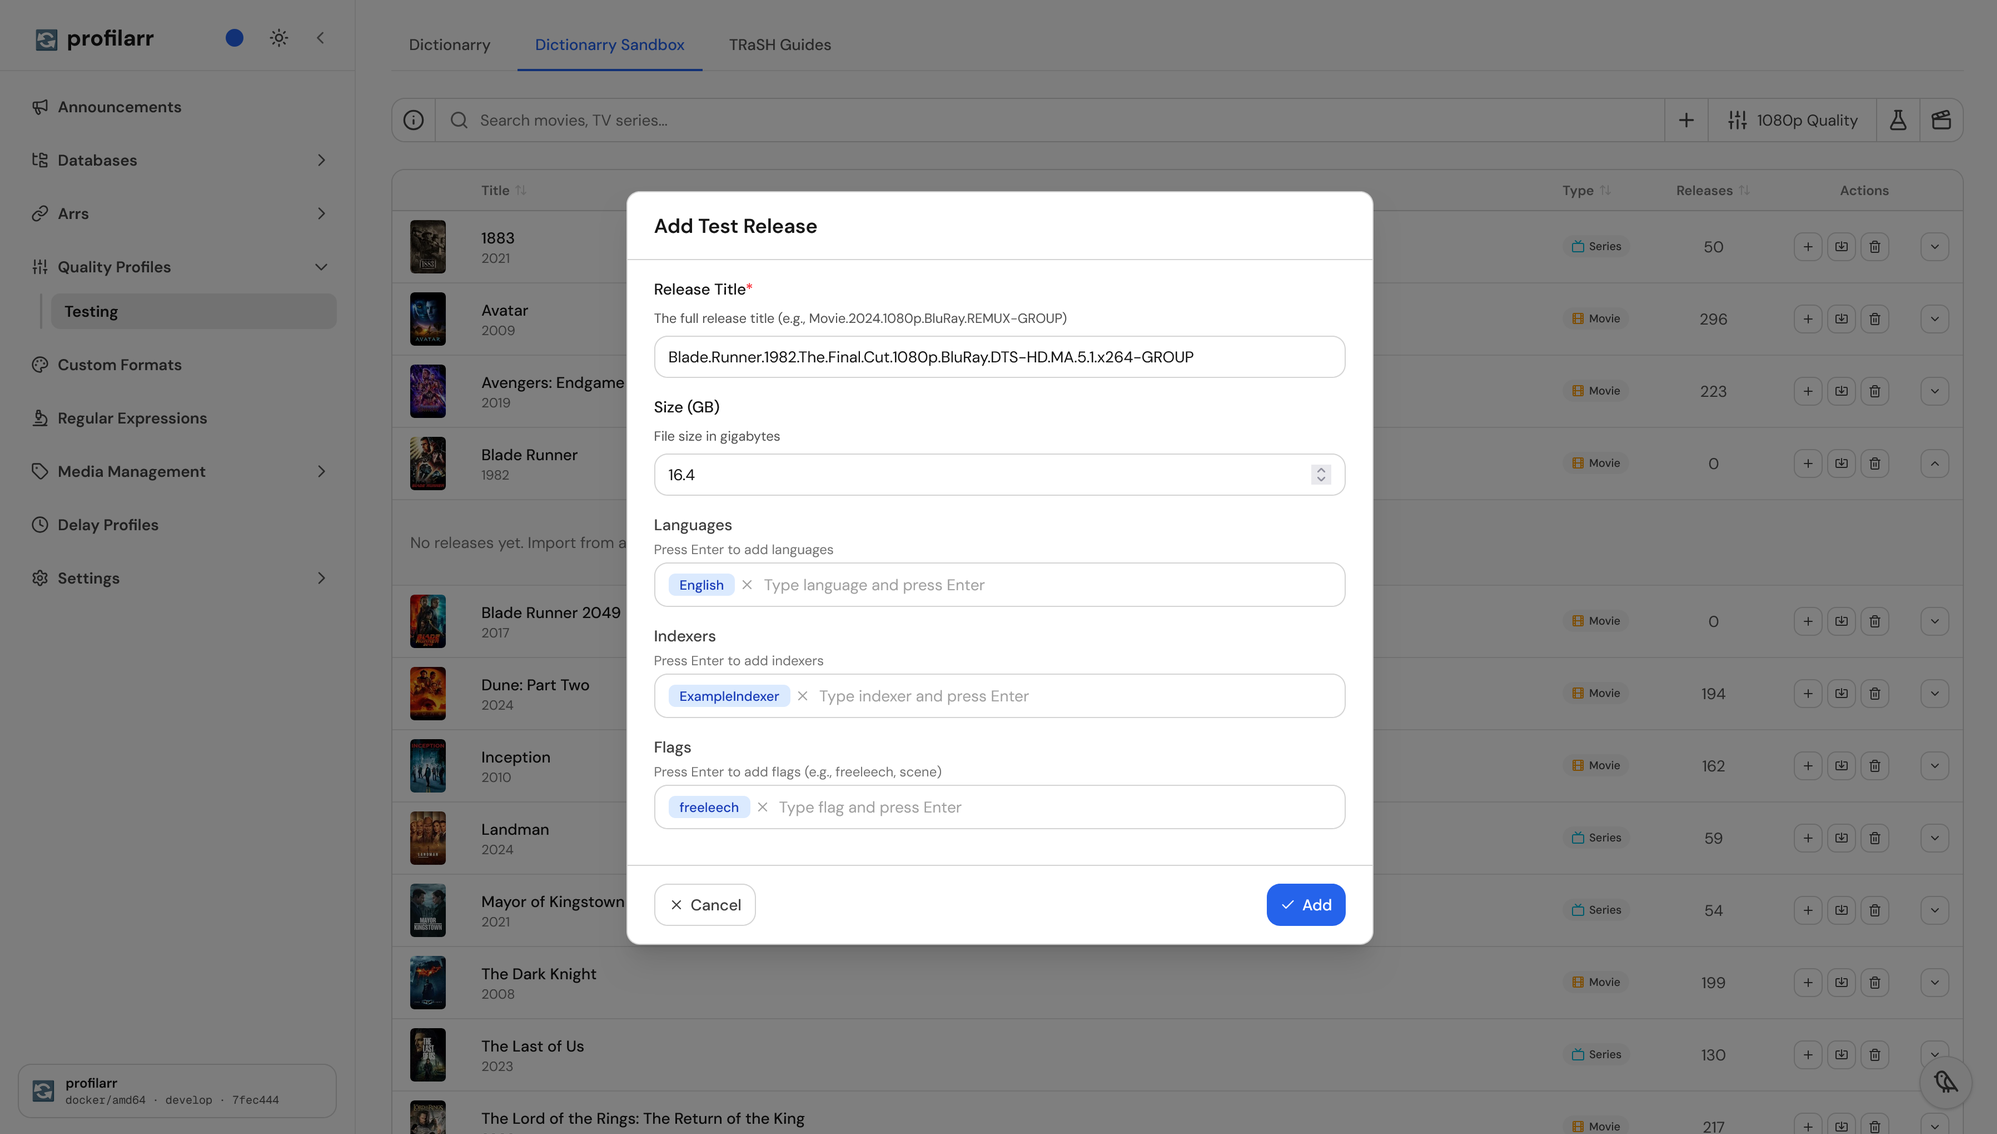Image resolution: width=1997 pixels, height=1134 pixels.
Task: Open the flask test icon in toolbar
Action: tap(1897, 120)
